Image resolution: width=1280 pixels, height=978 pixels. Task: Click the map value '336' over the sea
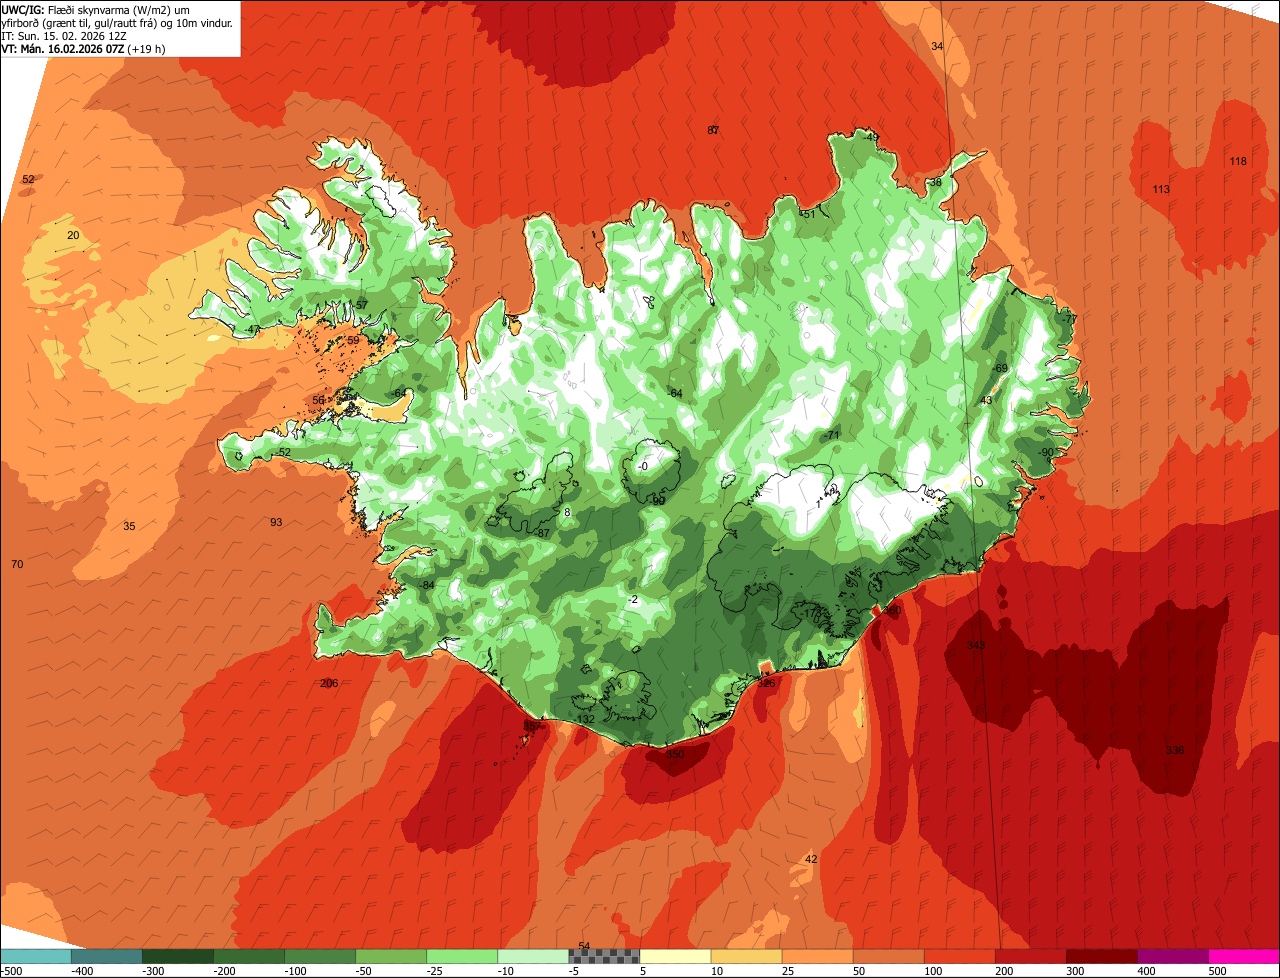pos(1175,750)
